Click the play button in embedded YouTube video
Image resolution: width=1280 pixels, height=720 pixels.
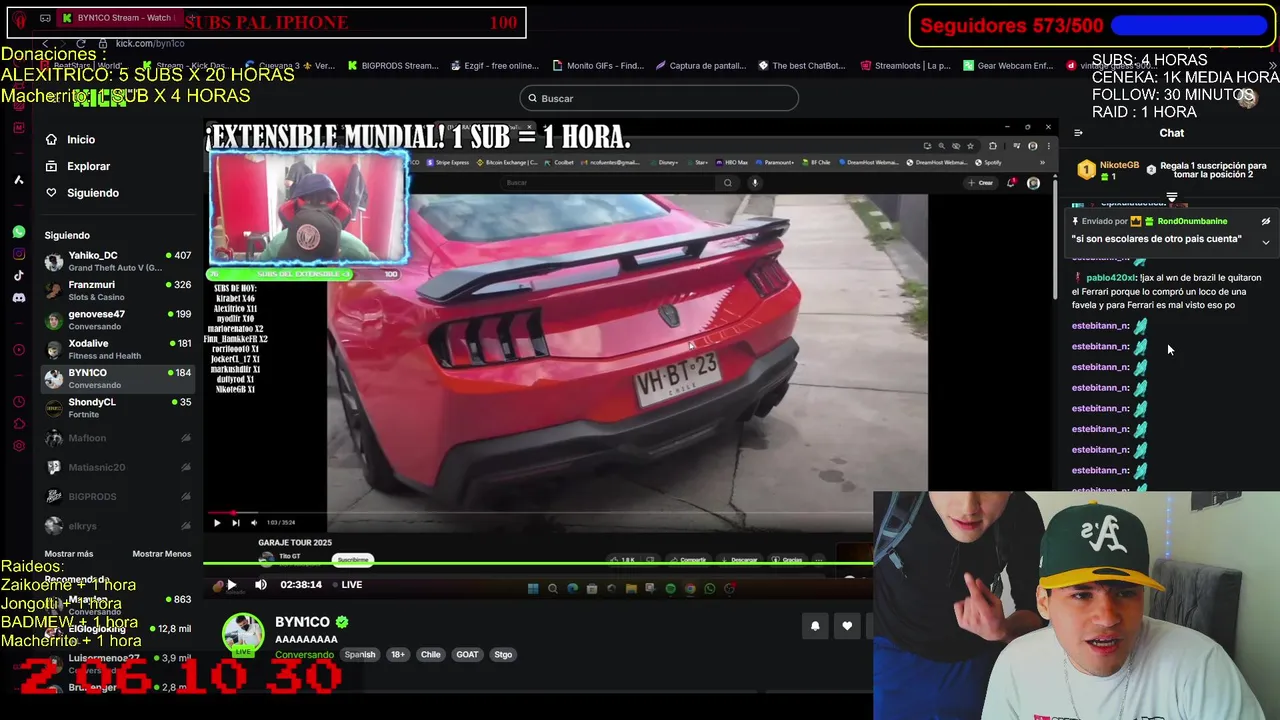(217, 522)
